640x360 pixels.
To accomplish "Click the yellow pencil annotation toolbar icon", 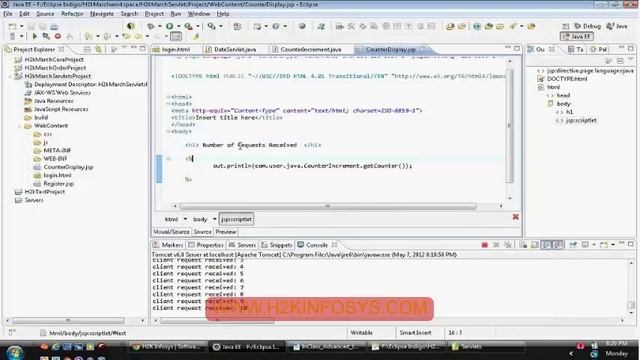I will coord(196,36).
